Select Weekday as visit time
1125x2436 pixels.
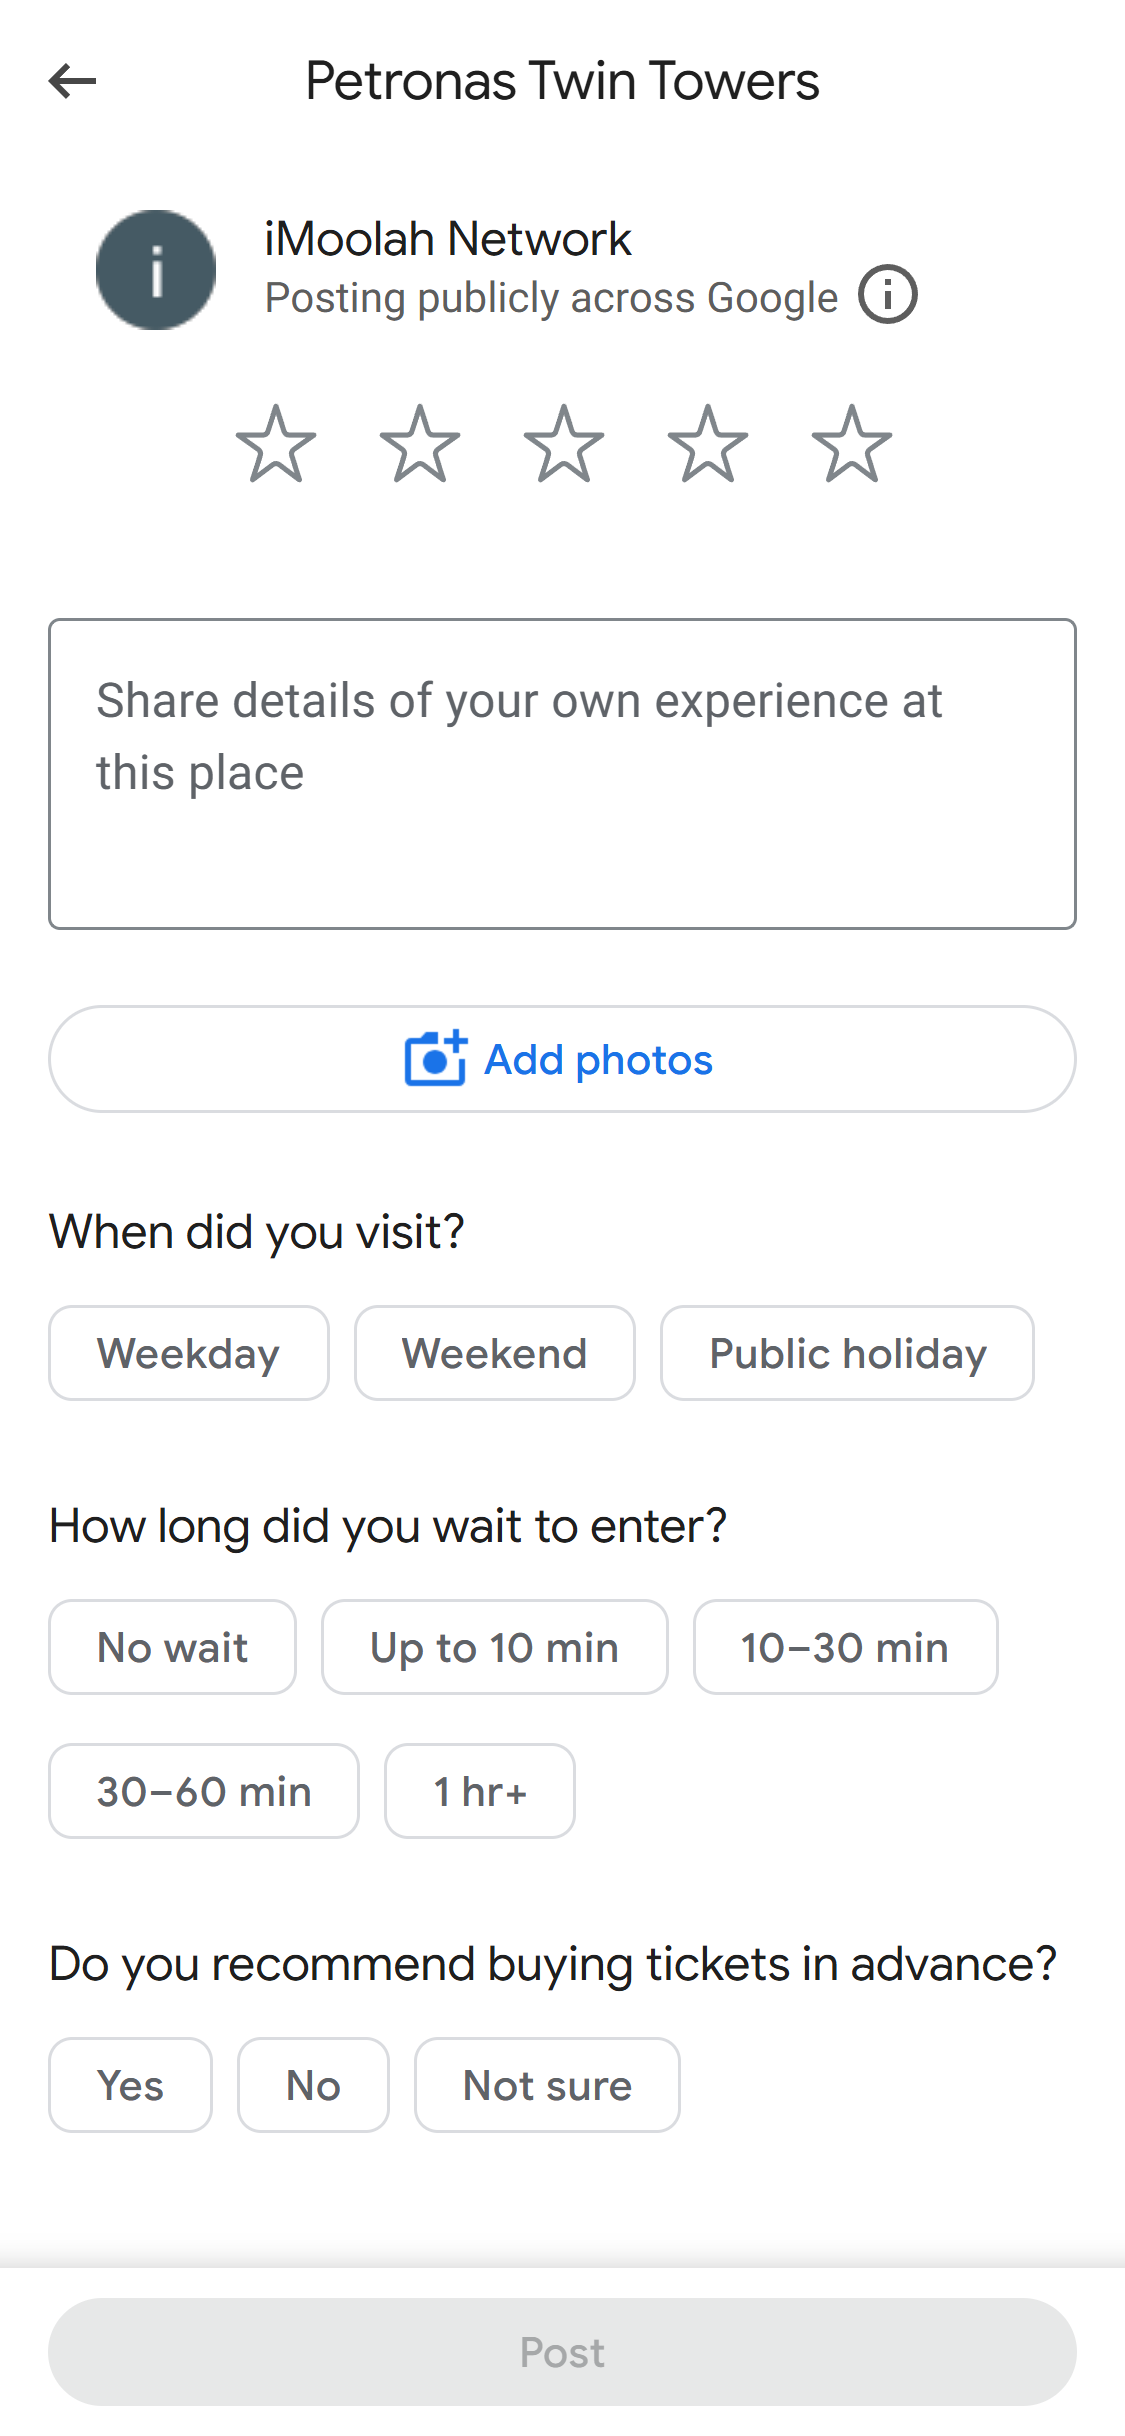click(x=189, y=1353)
